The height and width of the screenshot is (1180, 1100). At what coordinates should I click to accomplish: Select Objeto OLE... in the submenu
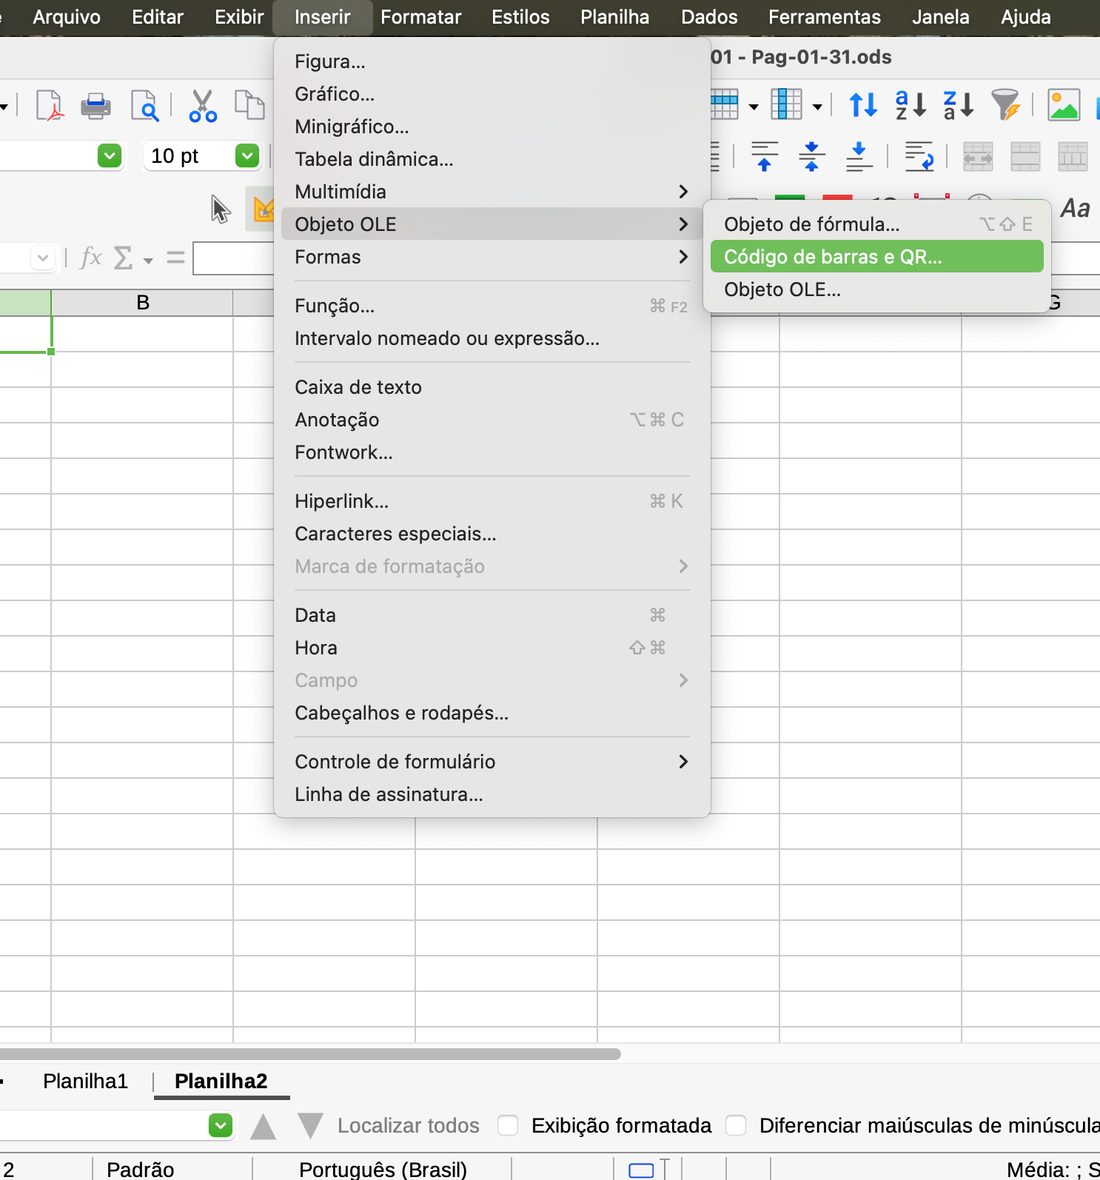coord(877,289)
